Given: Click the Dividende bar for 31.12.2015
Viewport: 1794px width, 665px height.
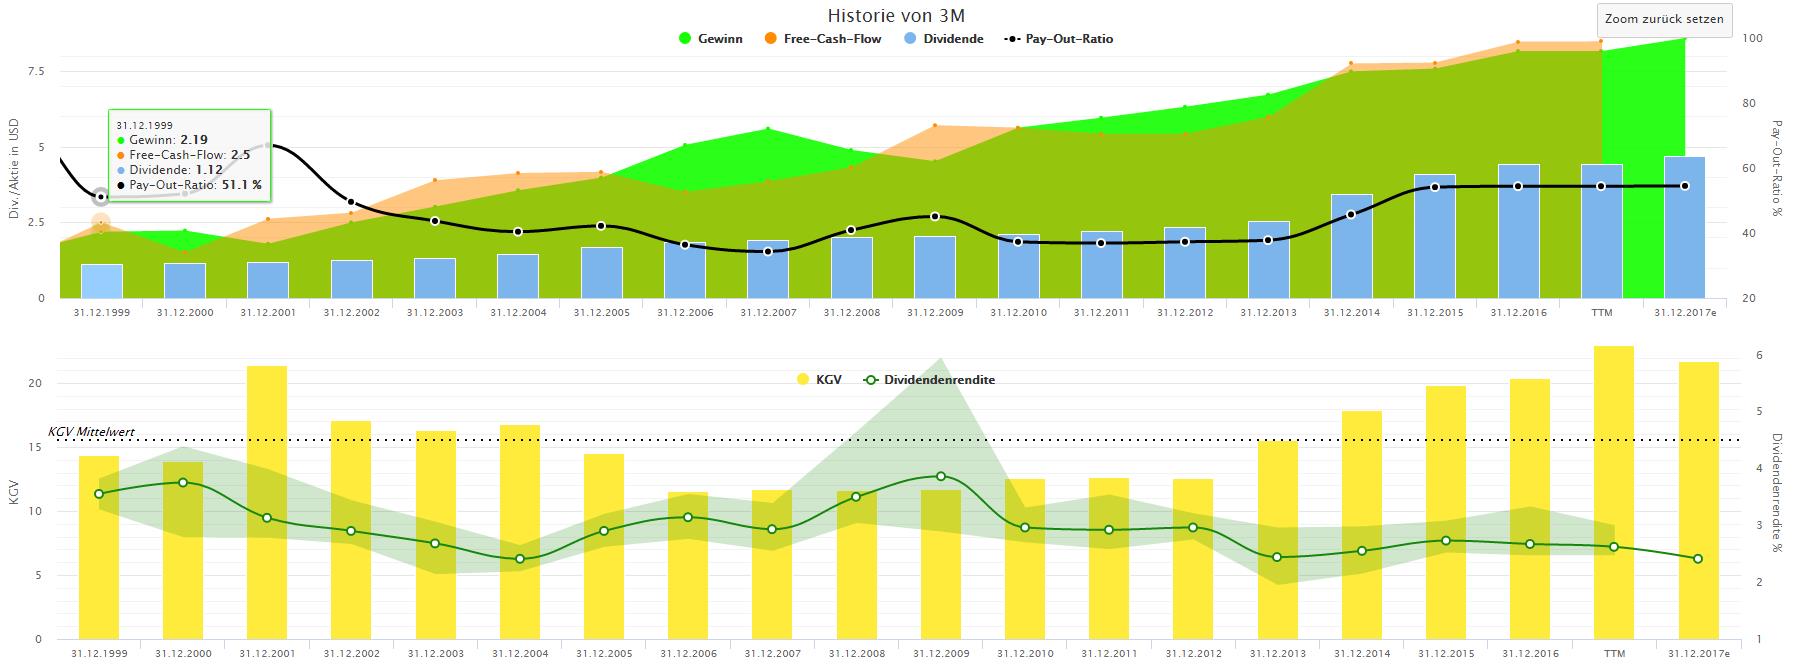Looking at the screenshot, I should coord(1435,236).
